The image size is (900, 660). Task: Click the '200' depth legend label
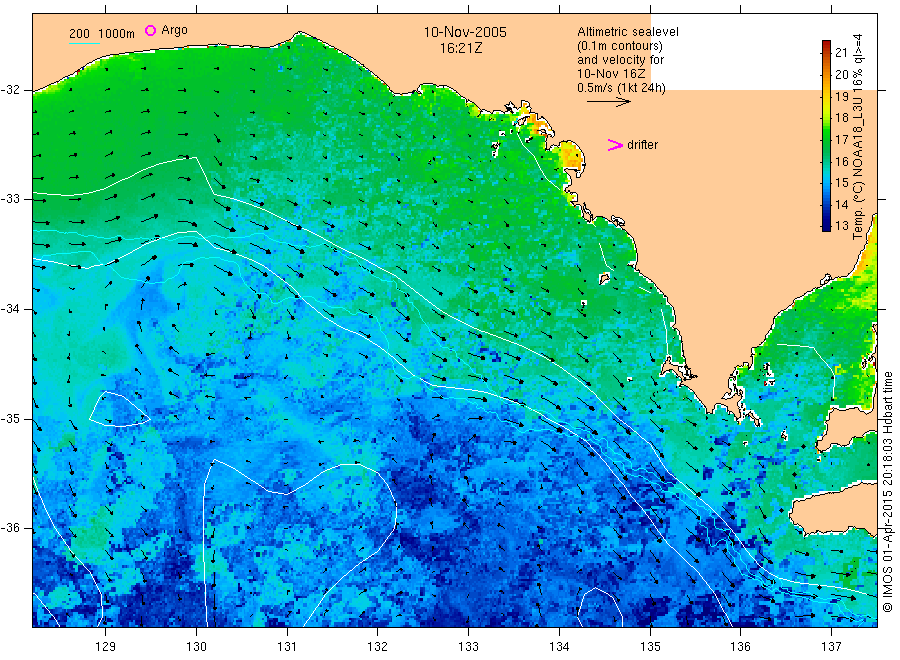[79, 34]
